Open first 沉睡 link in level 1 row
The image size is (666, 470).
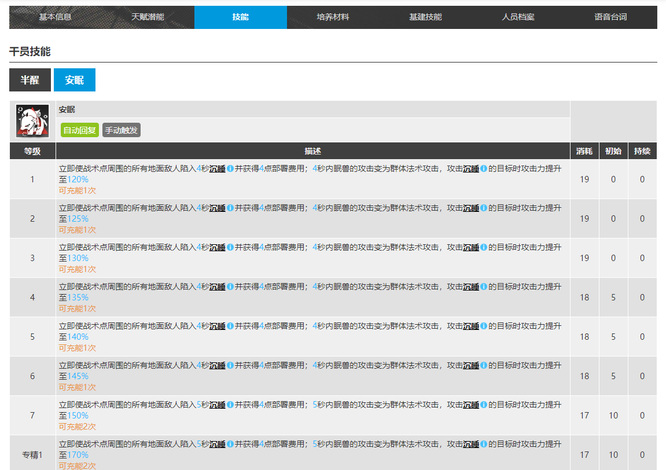217,169
